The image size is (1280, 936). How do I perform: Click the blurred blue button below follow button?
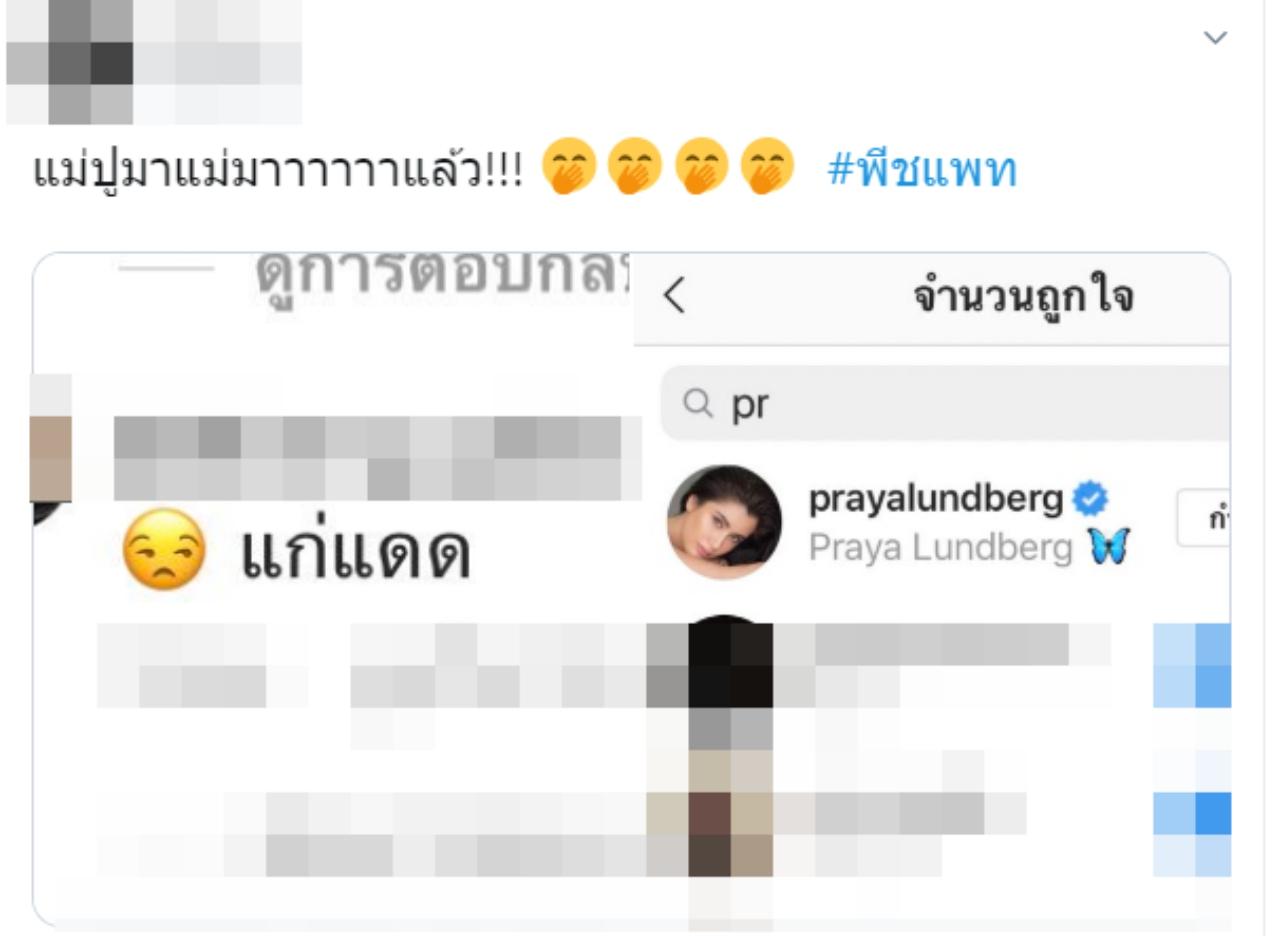point(1192,664)
